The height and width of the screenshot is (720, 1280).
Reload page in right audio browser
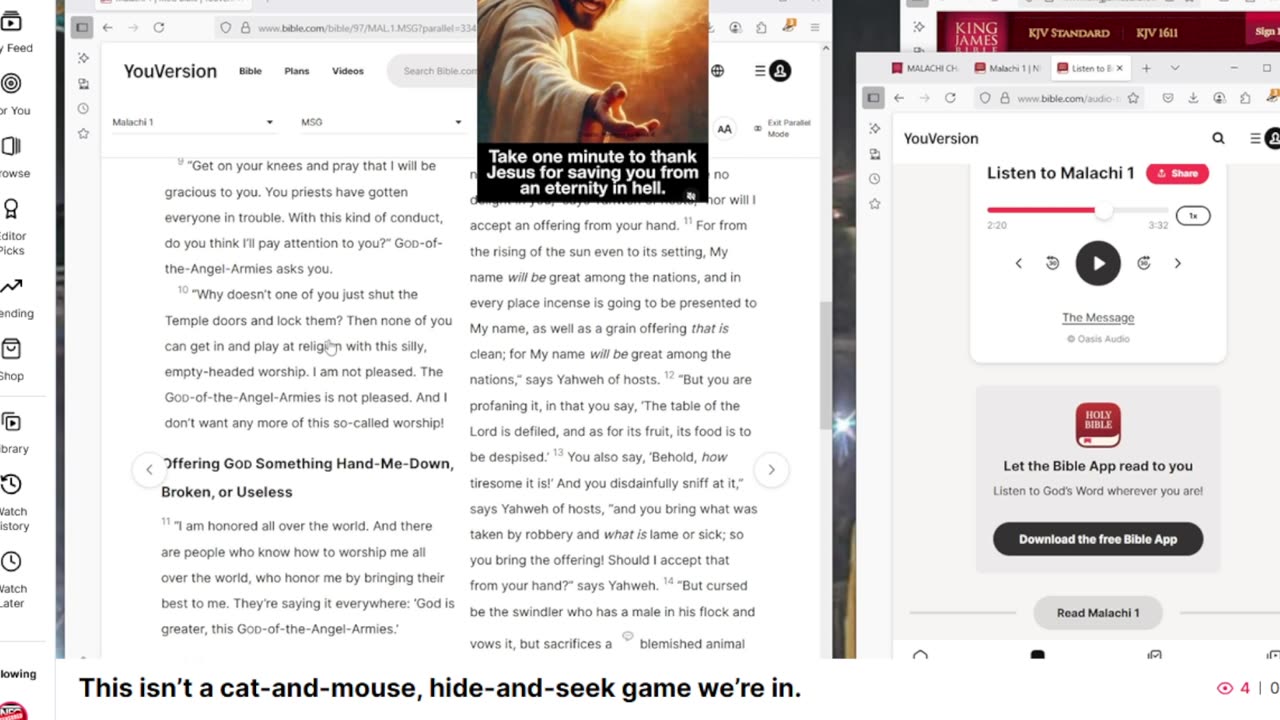(x=950, y=98)
